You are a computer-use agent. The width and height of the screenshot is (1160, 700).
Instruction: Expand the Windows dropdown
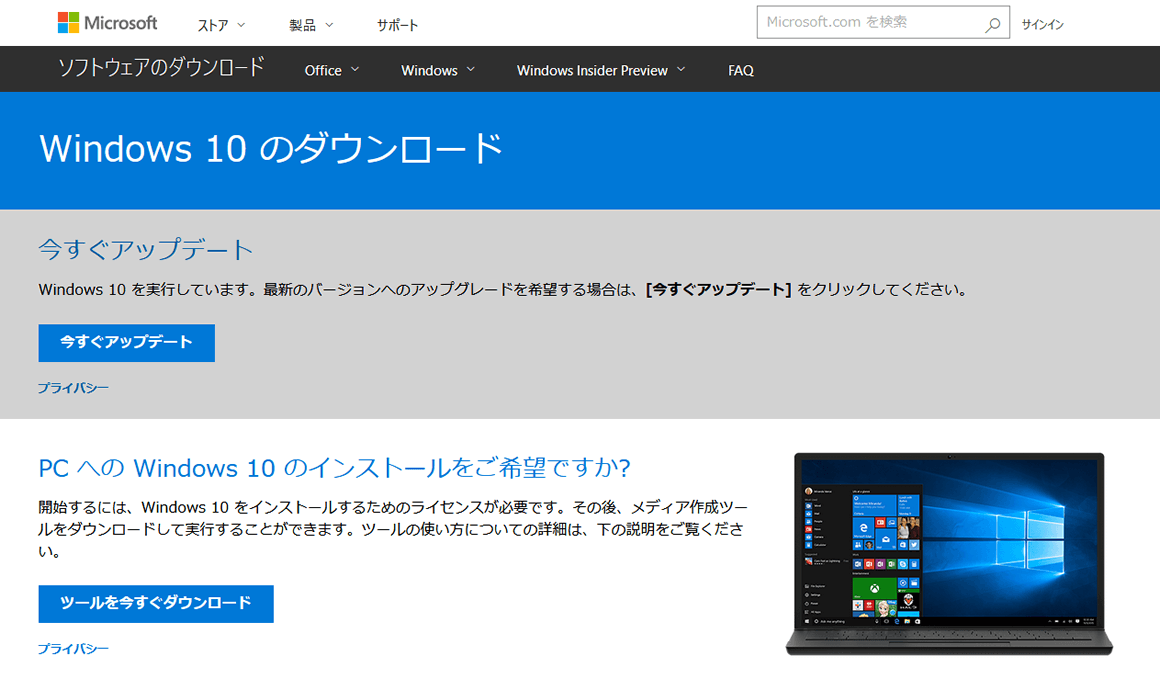(x=436, y=70)
